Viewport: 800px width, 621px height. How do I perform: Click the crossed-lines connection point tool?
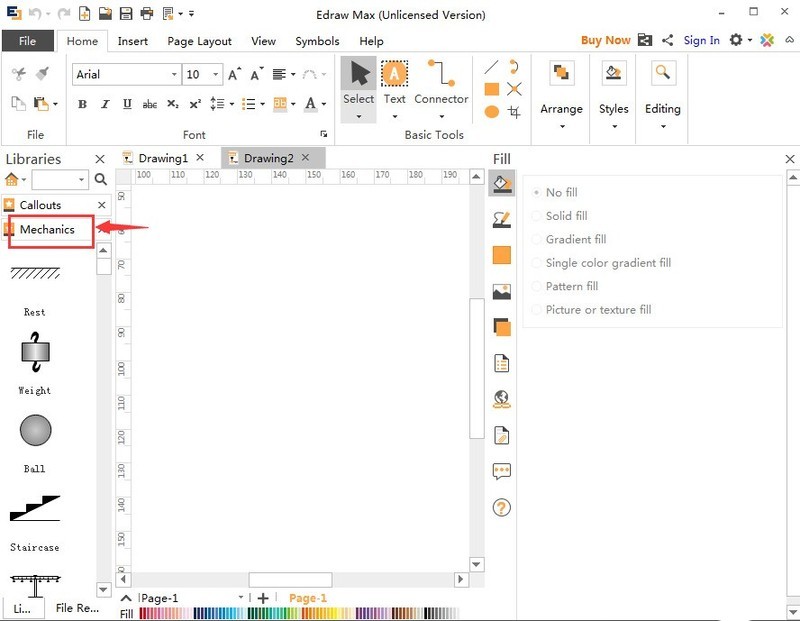[514, 89]
